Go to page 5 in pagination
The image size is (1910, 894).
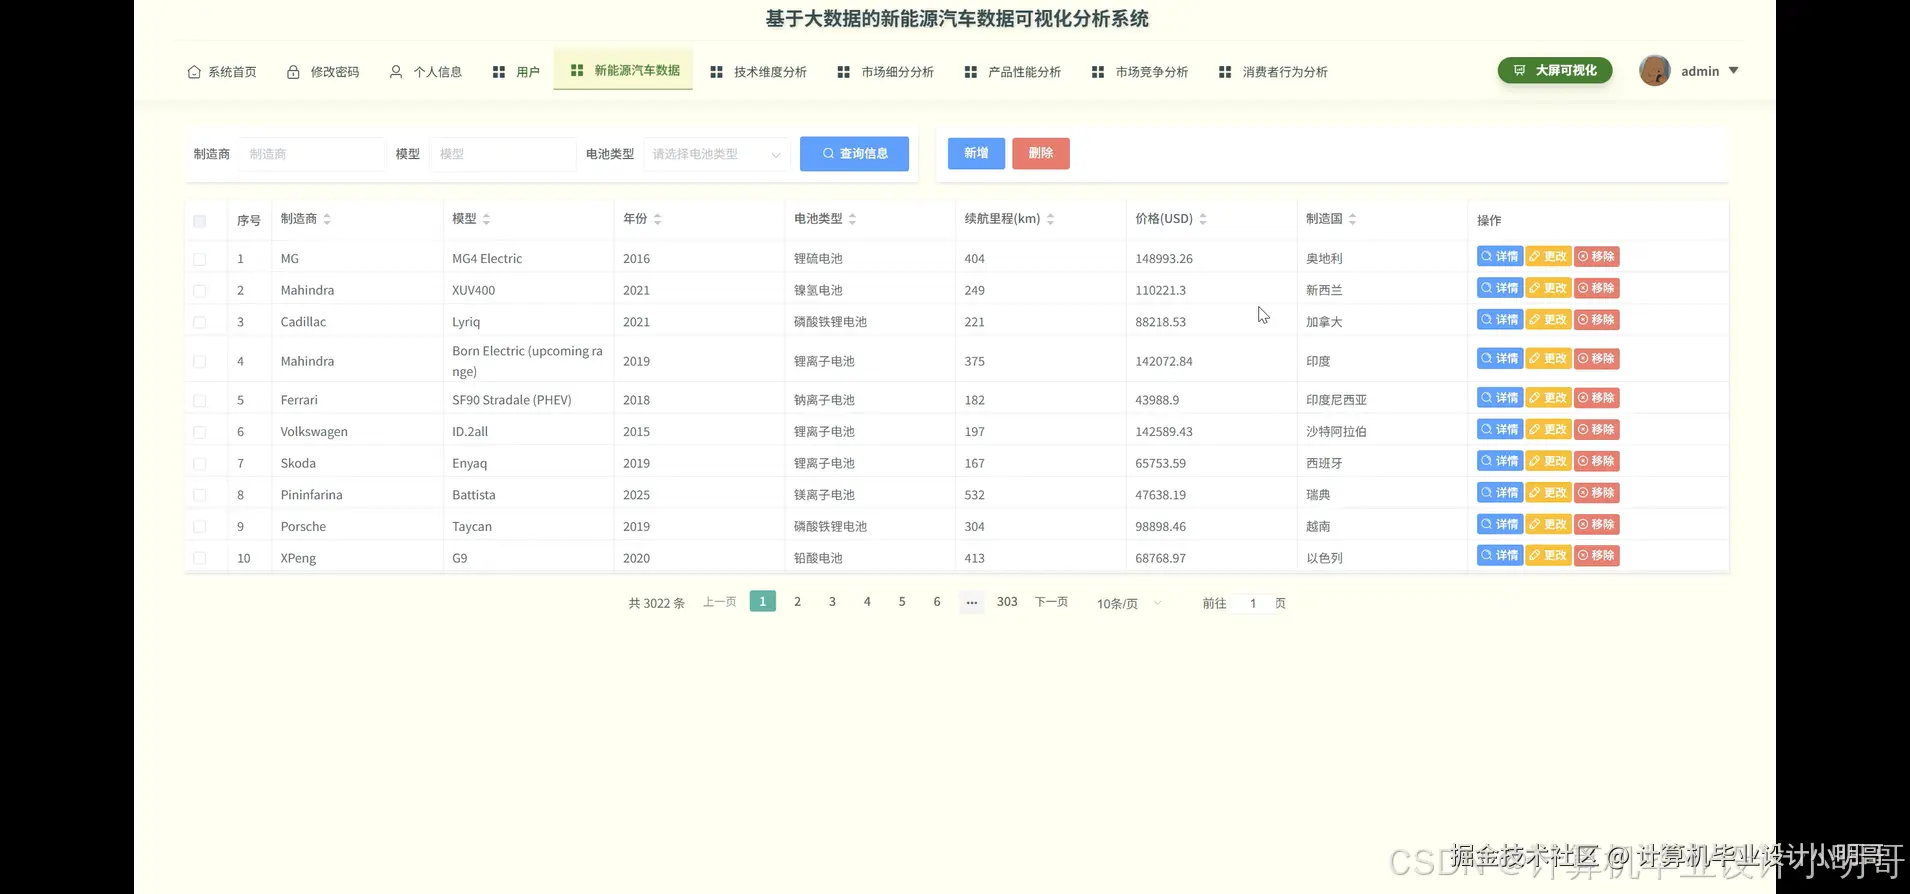pyautogui.click(x=902, y=602)
